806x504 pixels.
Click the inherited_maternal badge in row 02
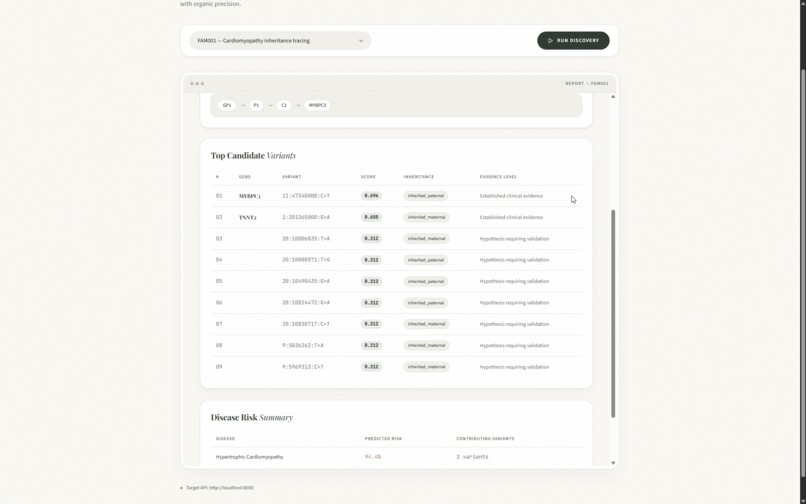tap(426, 218)
